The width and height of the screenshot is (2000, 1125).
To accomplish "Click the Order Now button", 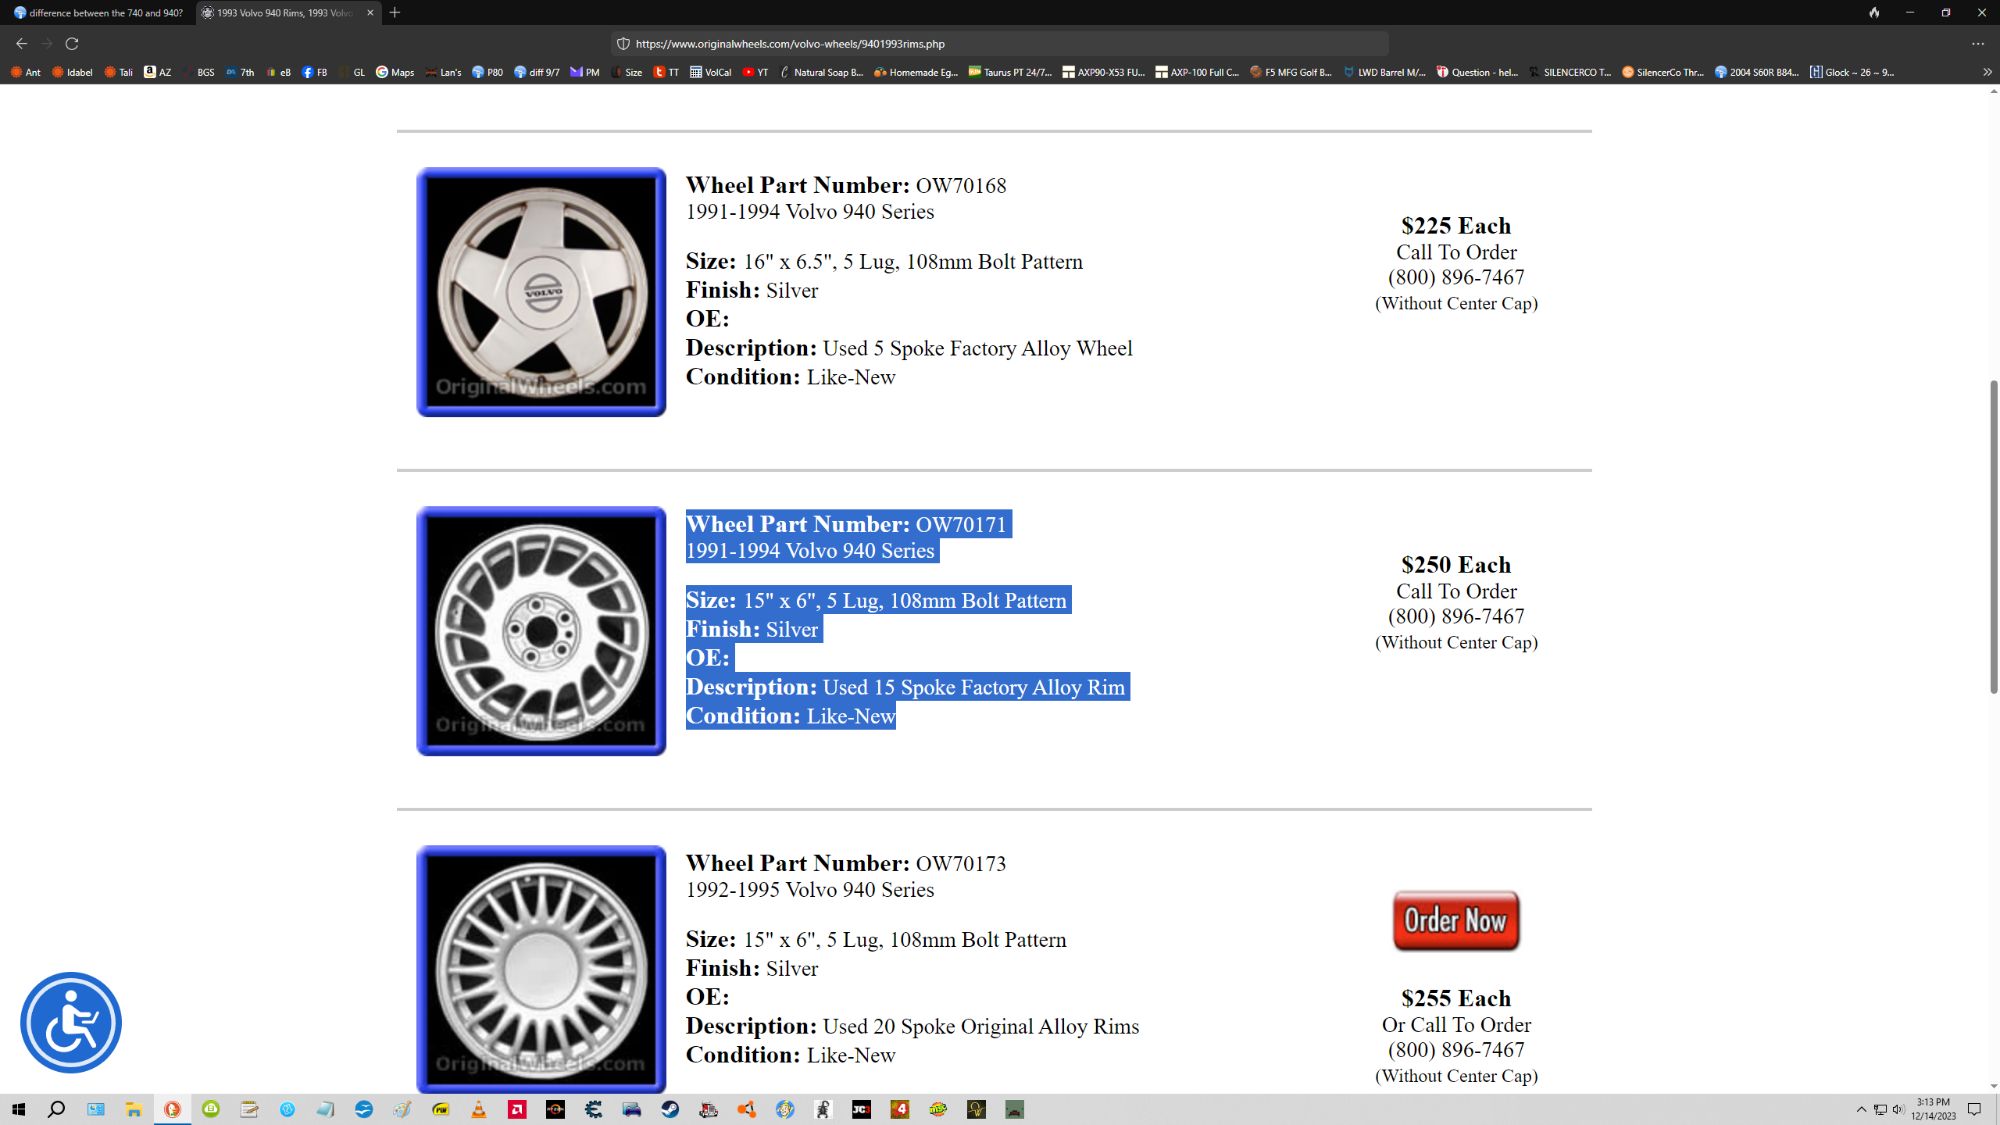I will point(1456,920).
